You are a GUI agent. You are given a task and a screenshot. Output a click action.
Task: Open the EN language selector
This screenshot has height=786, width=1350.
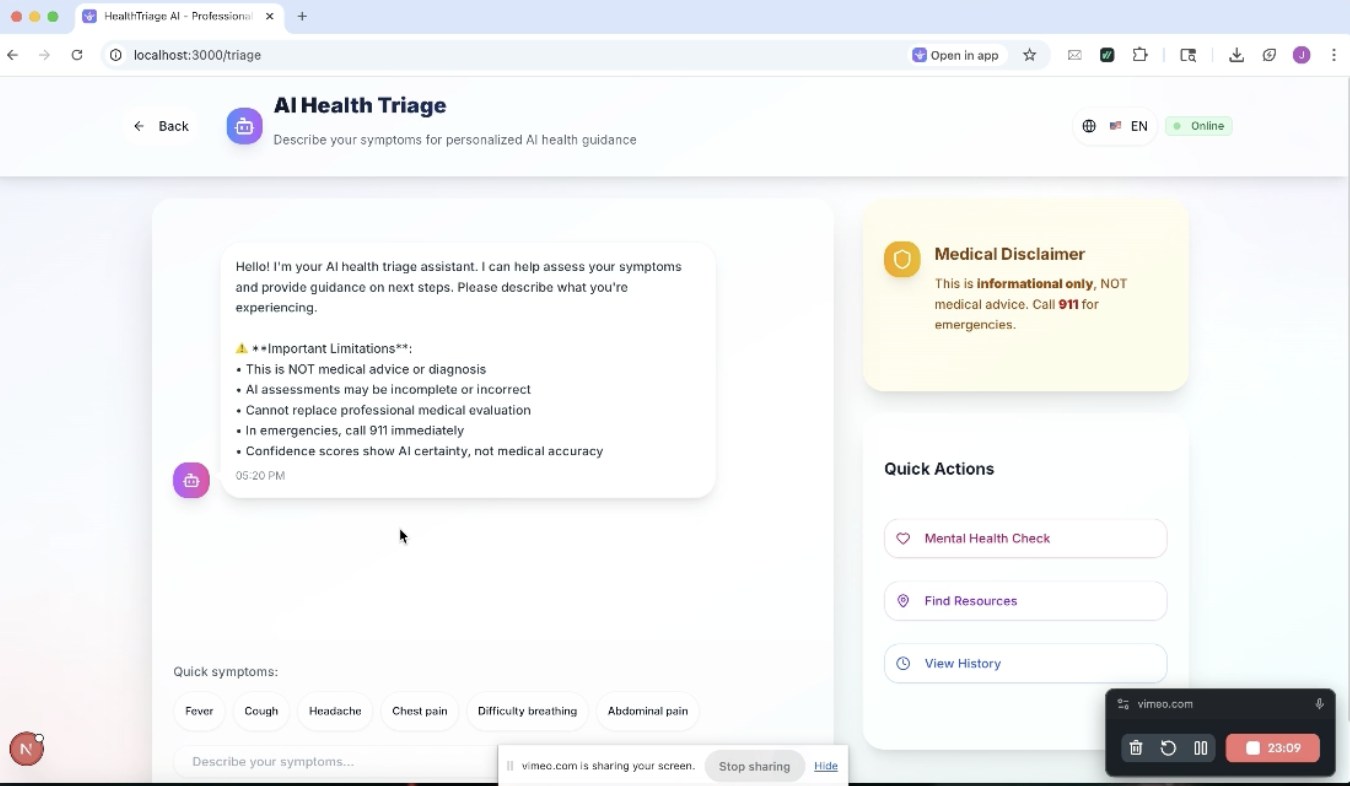pyautogui.click(x=1115, y=126)
